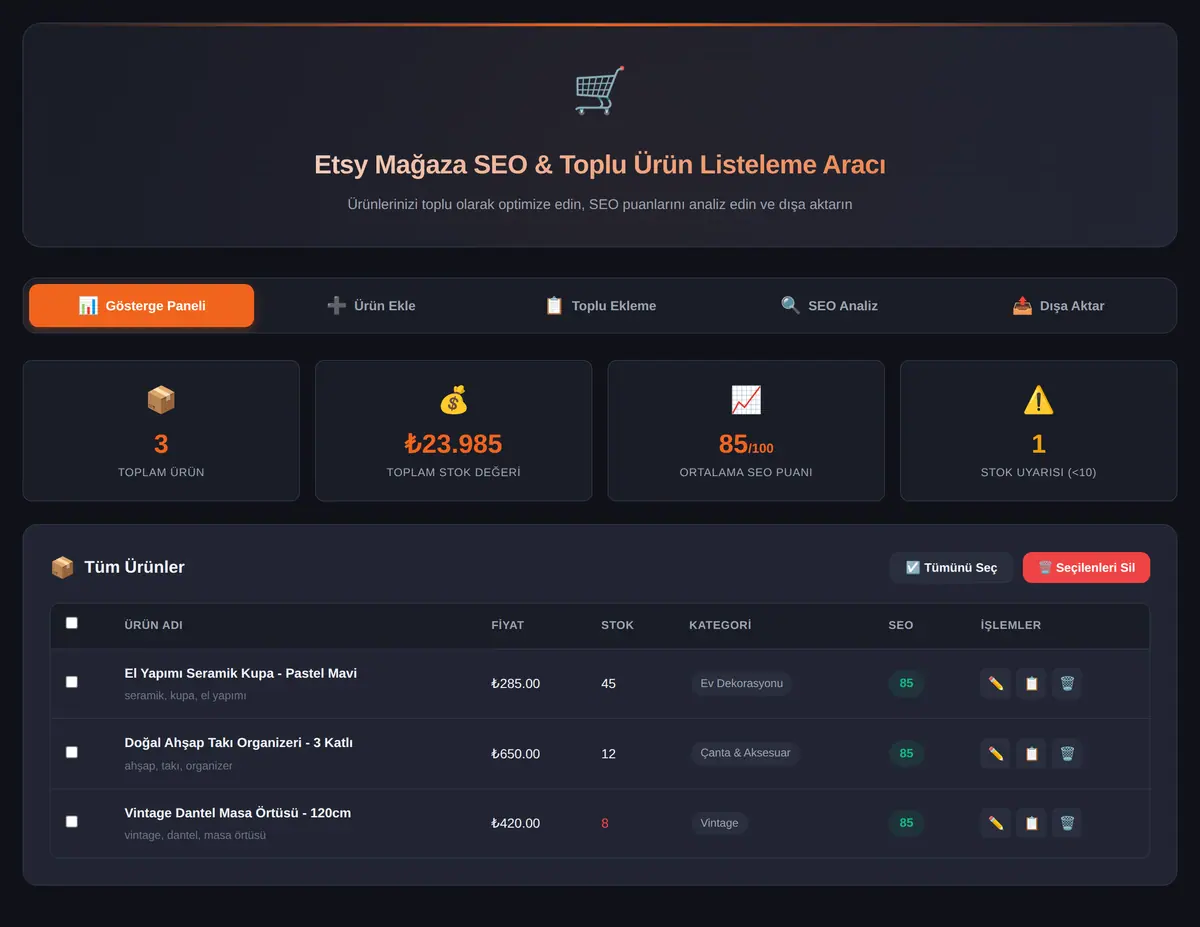1200x927 pixels.
Task: Open the Gösterge Paneli tab
Action: (141, 305)
